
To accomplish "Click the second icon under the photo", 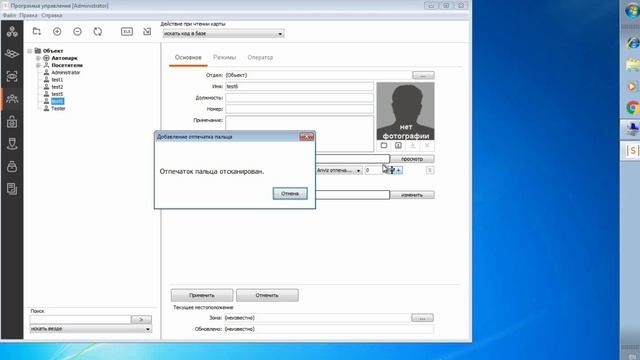I will tap(398, 145).
